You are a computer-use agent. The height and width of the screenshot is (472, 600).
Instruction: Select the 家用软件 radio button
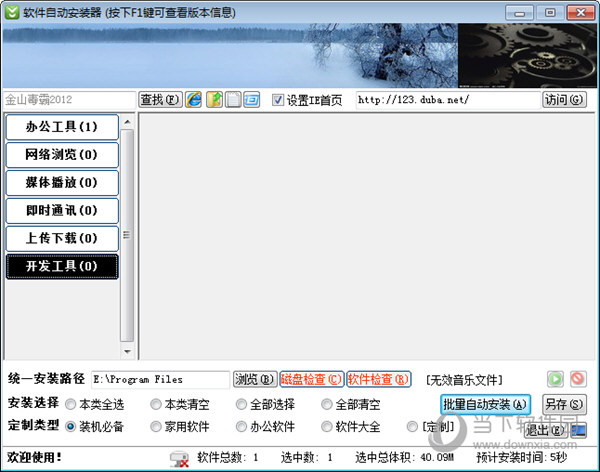click(x=156, y=426)
